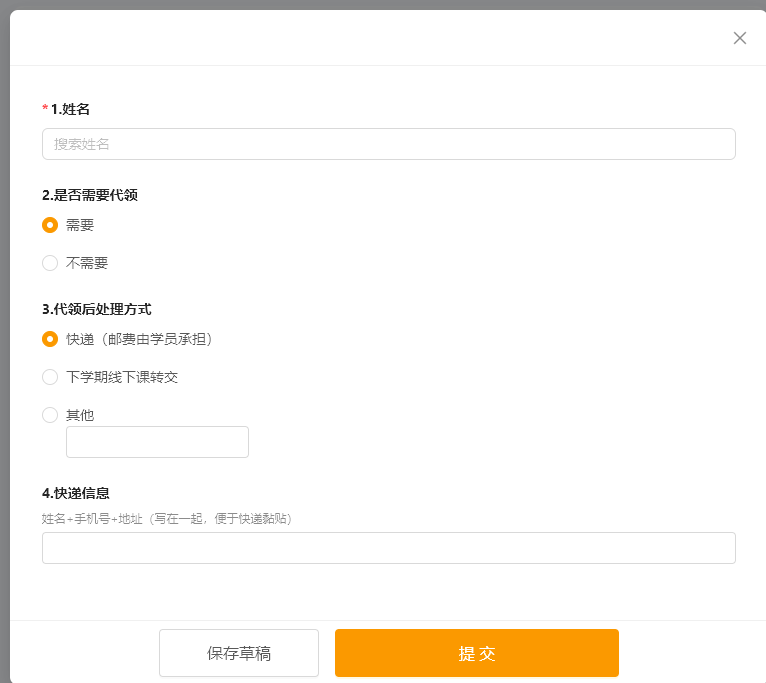The image size is (766, 683).
Task: Select the 需要 radio option
Action: coord(50,225)
